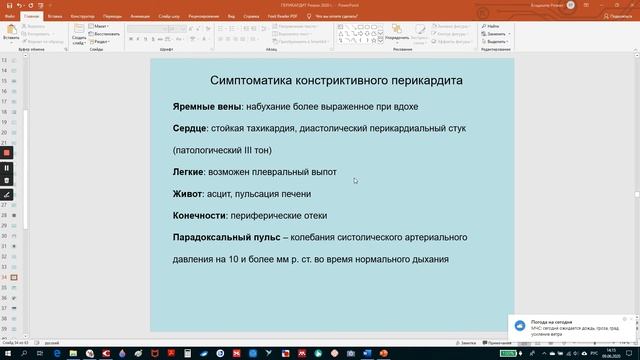Undo the last action
Viewport: 640px width, 360px height.
(19, 5)
